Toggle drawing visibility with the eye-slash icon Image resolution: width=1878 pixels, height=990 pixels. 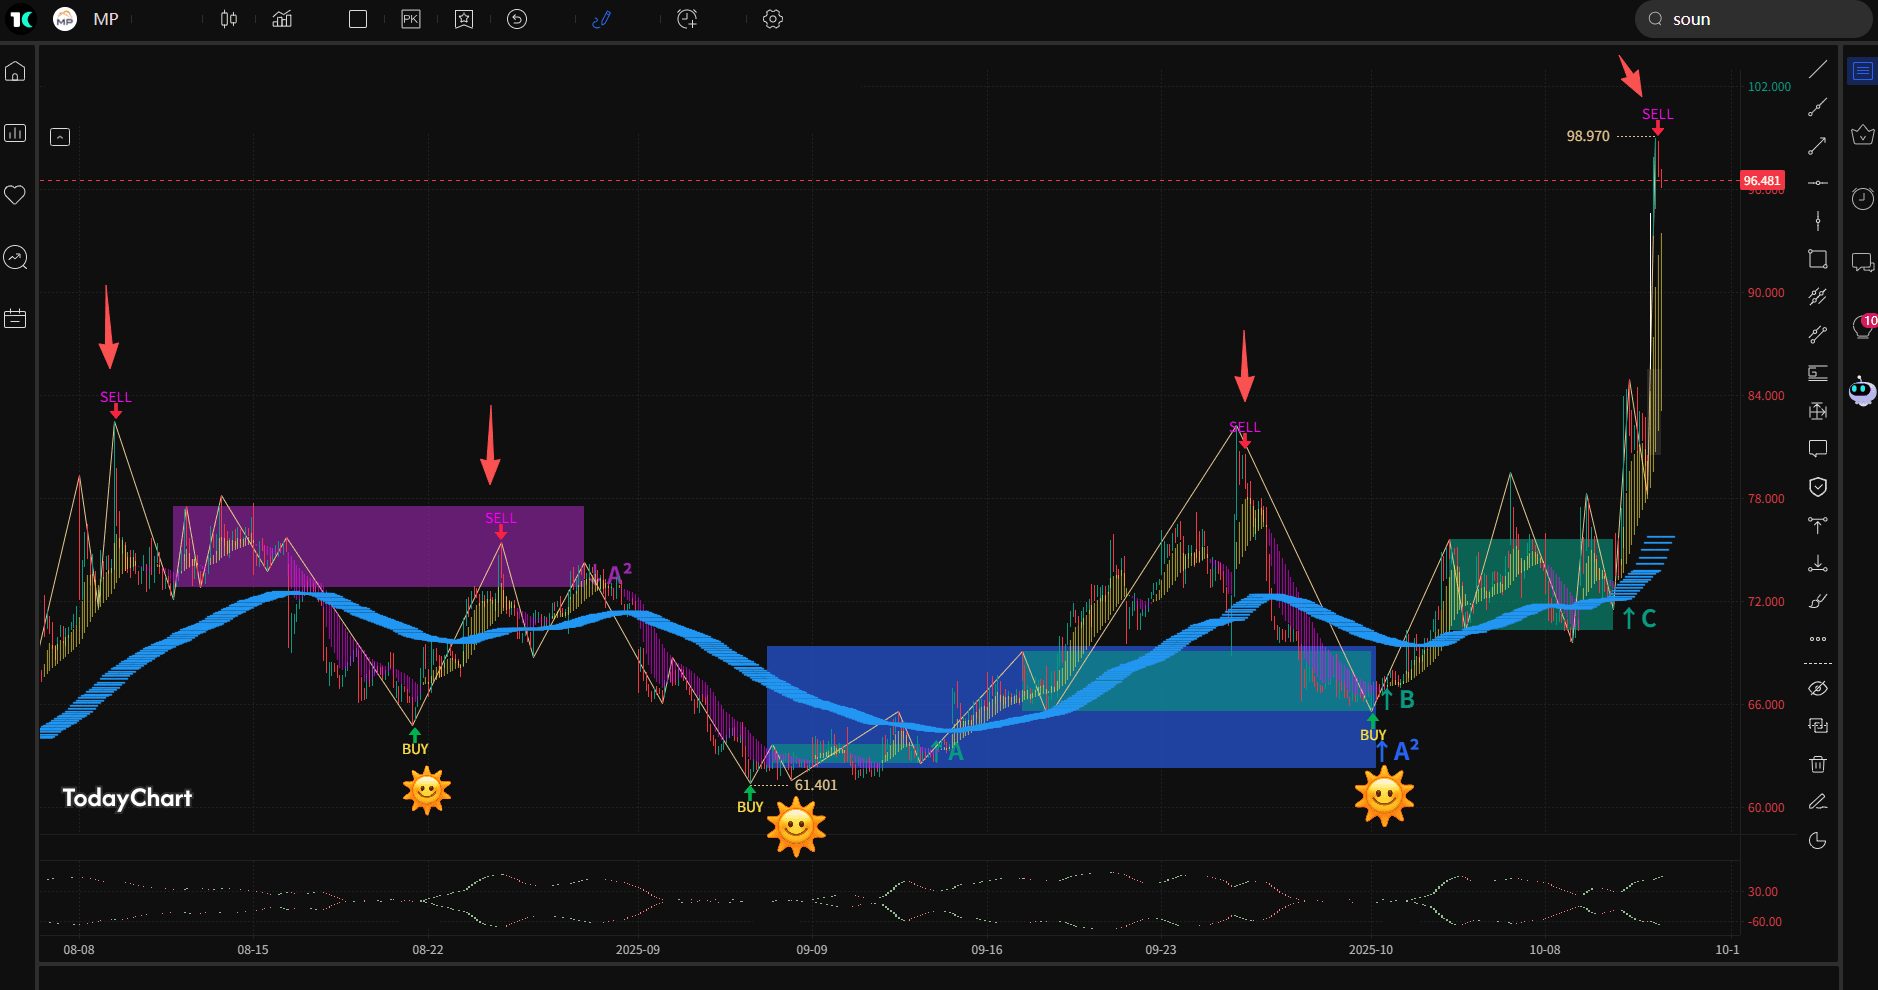pos(1818,687)
